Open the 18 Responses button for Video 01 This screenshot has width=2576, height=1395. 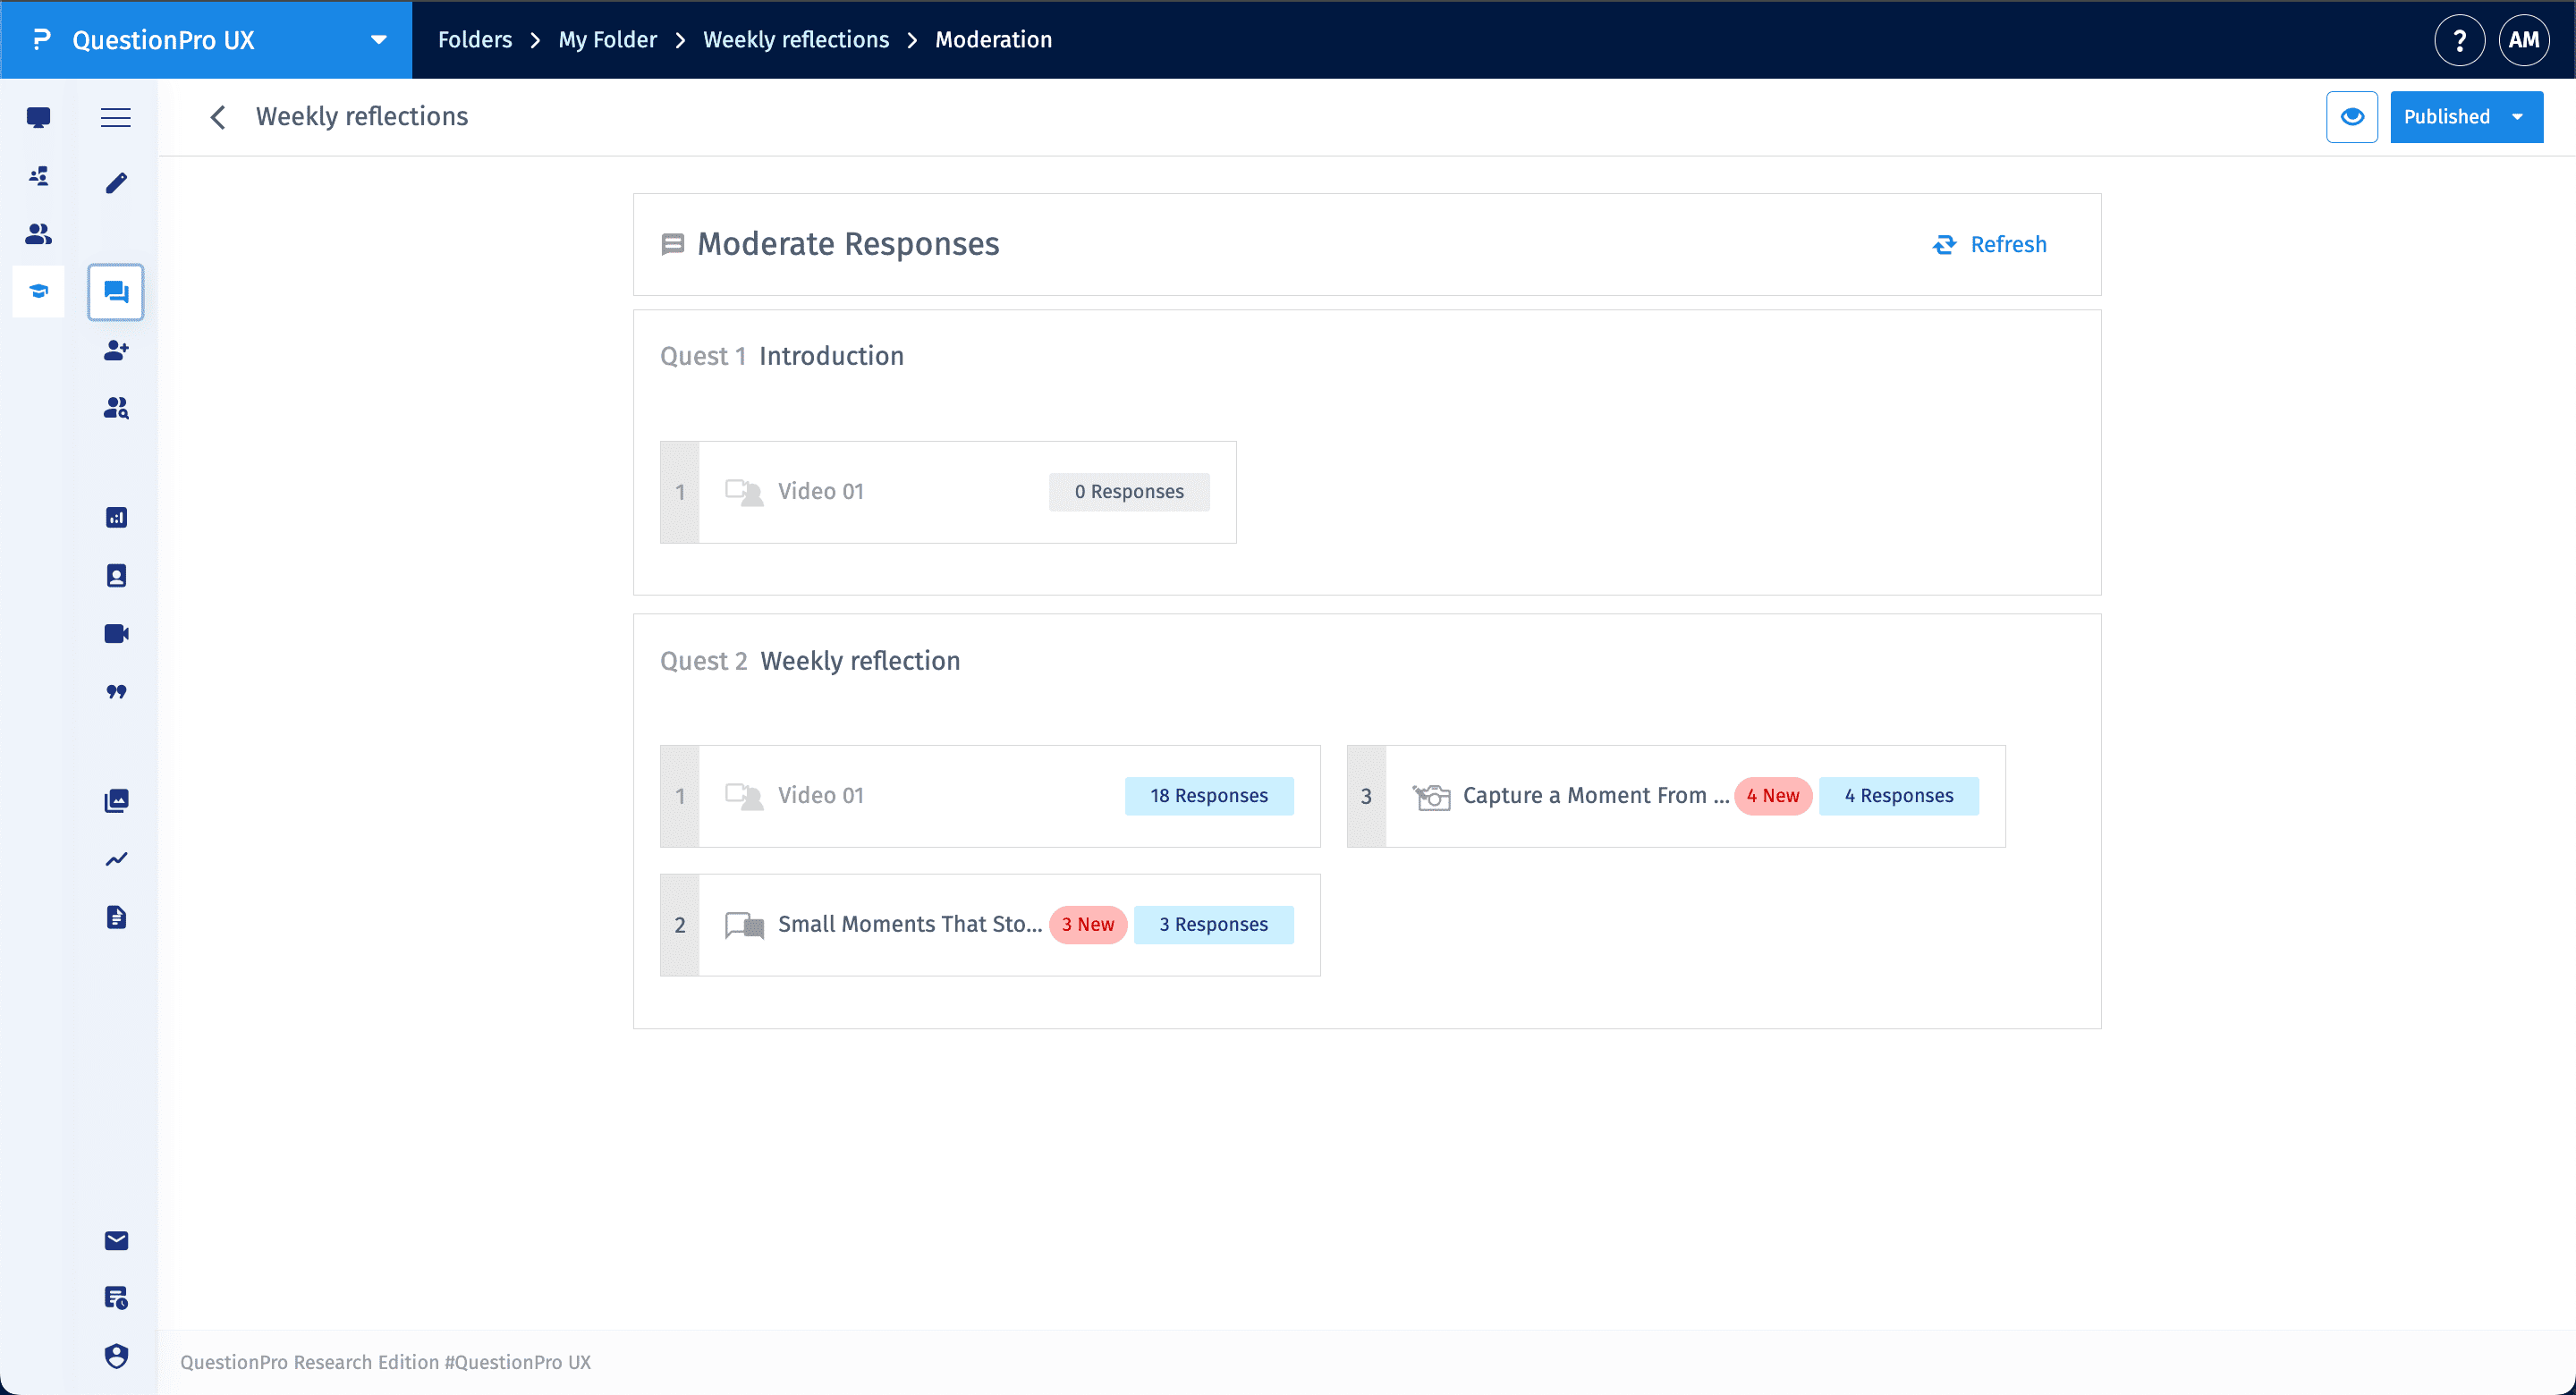pos(1208,796)
